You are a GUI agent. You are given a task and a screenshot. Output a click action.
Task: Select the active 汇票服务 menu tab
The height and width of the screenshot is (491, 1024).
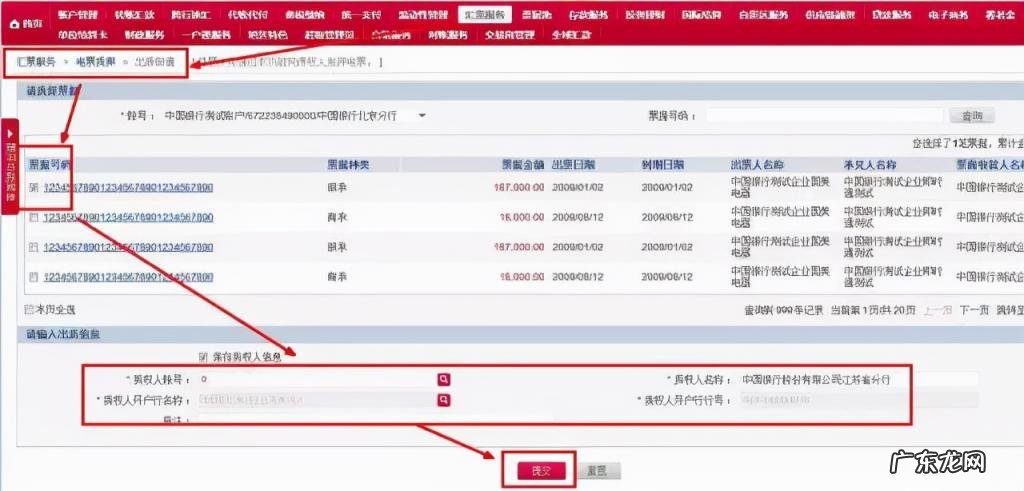tap(485, 15)
